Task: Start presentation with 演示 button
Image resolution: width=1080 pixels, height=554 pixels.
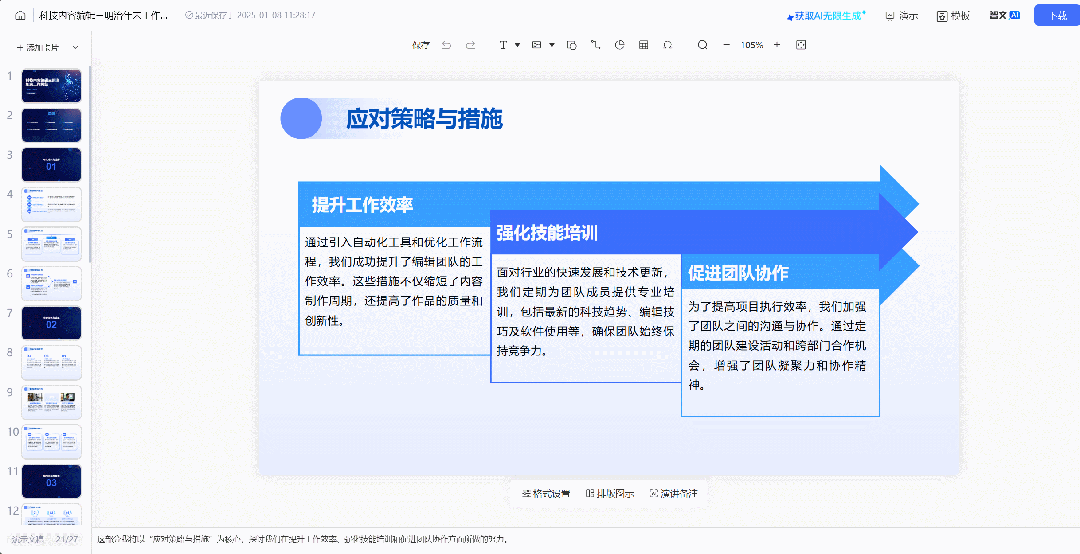Action: click(900, 15)
